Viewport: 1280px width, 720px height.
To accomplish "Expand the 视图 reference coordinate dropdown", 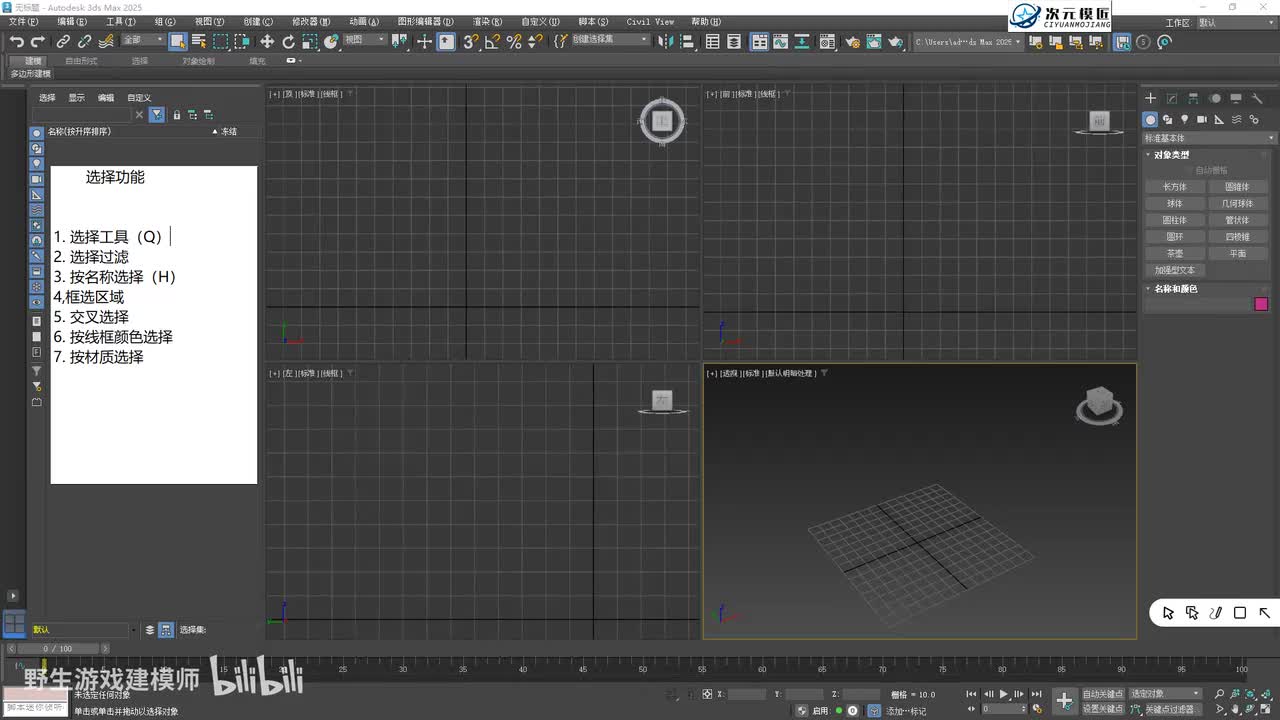I will tap(365, 40).
